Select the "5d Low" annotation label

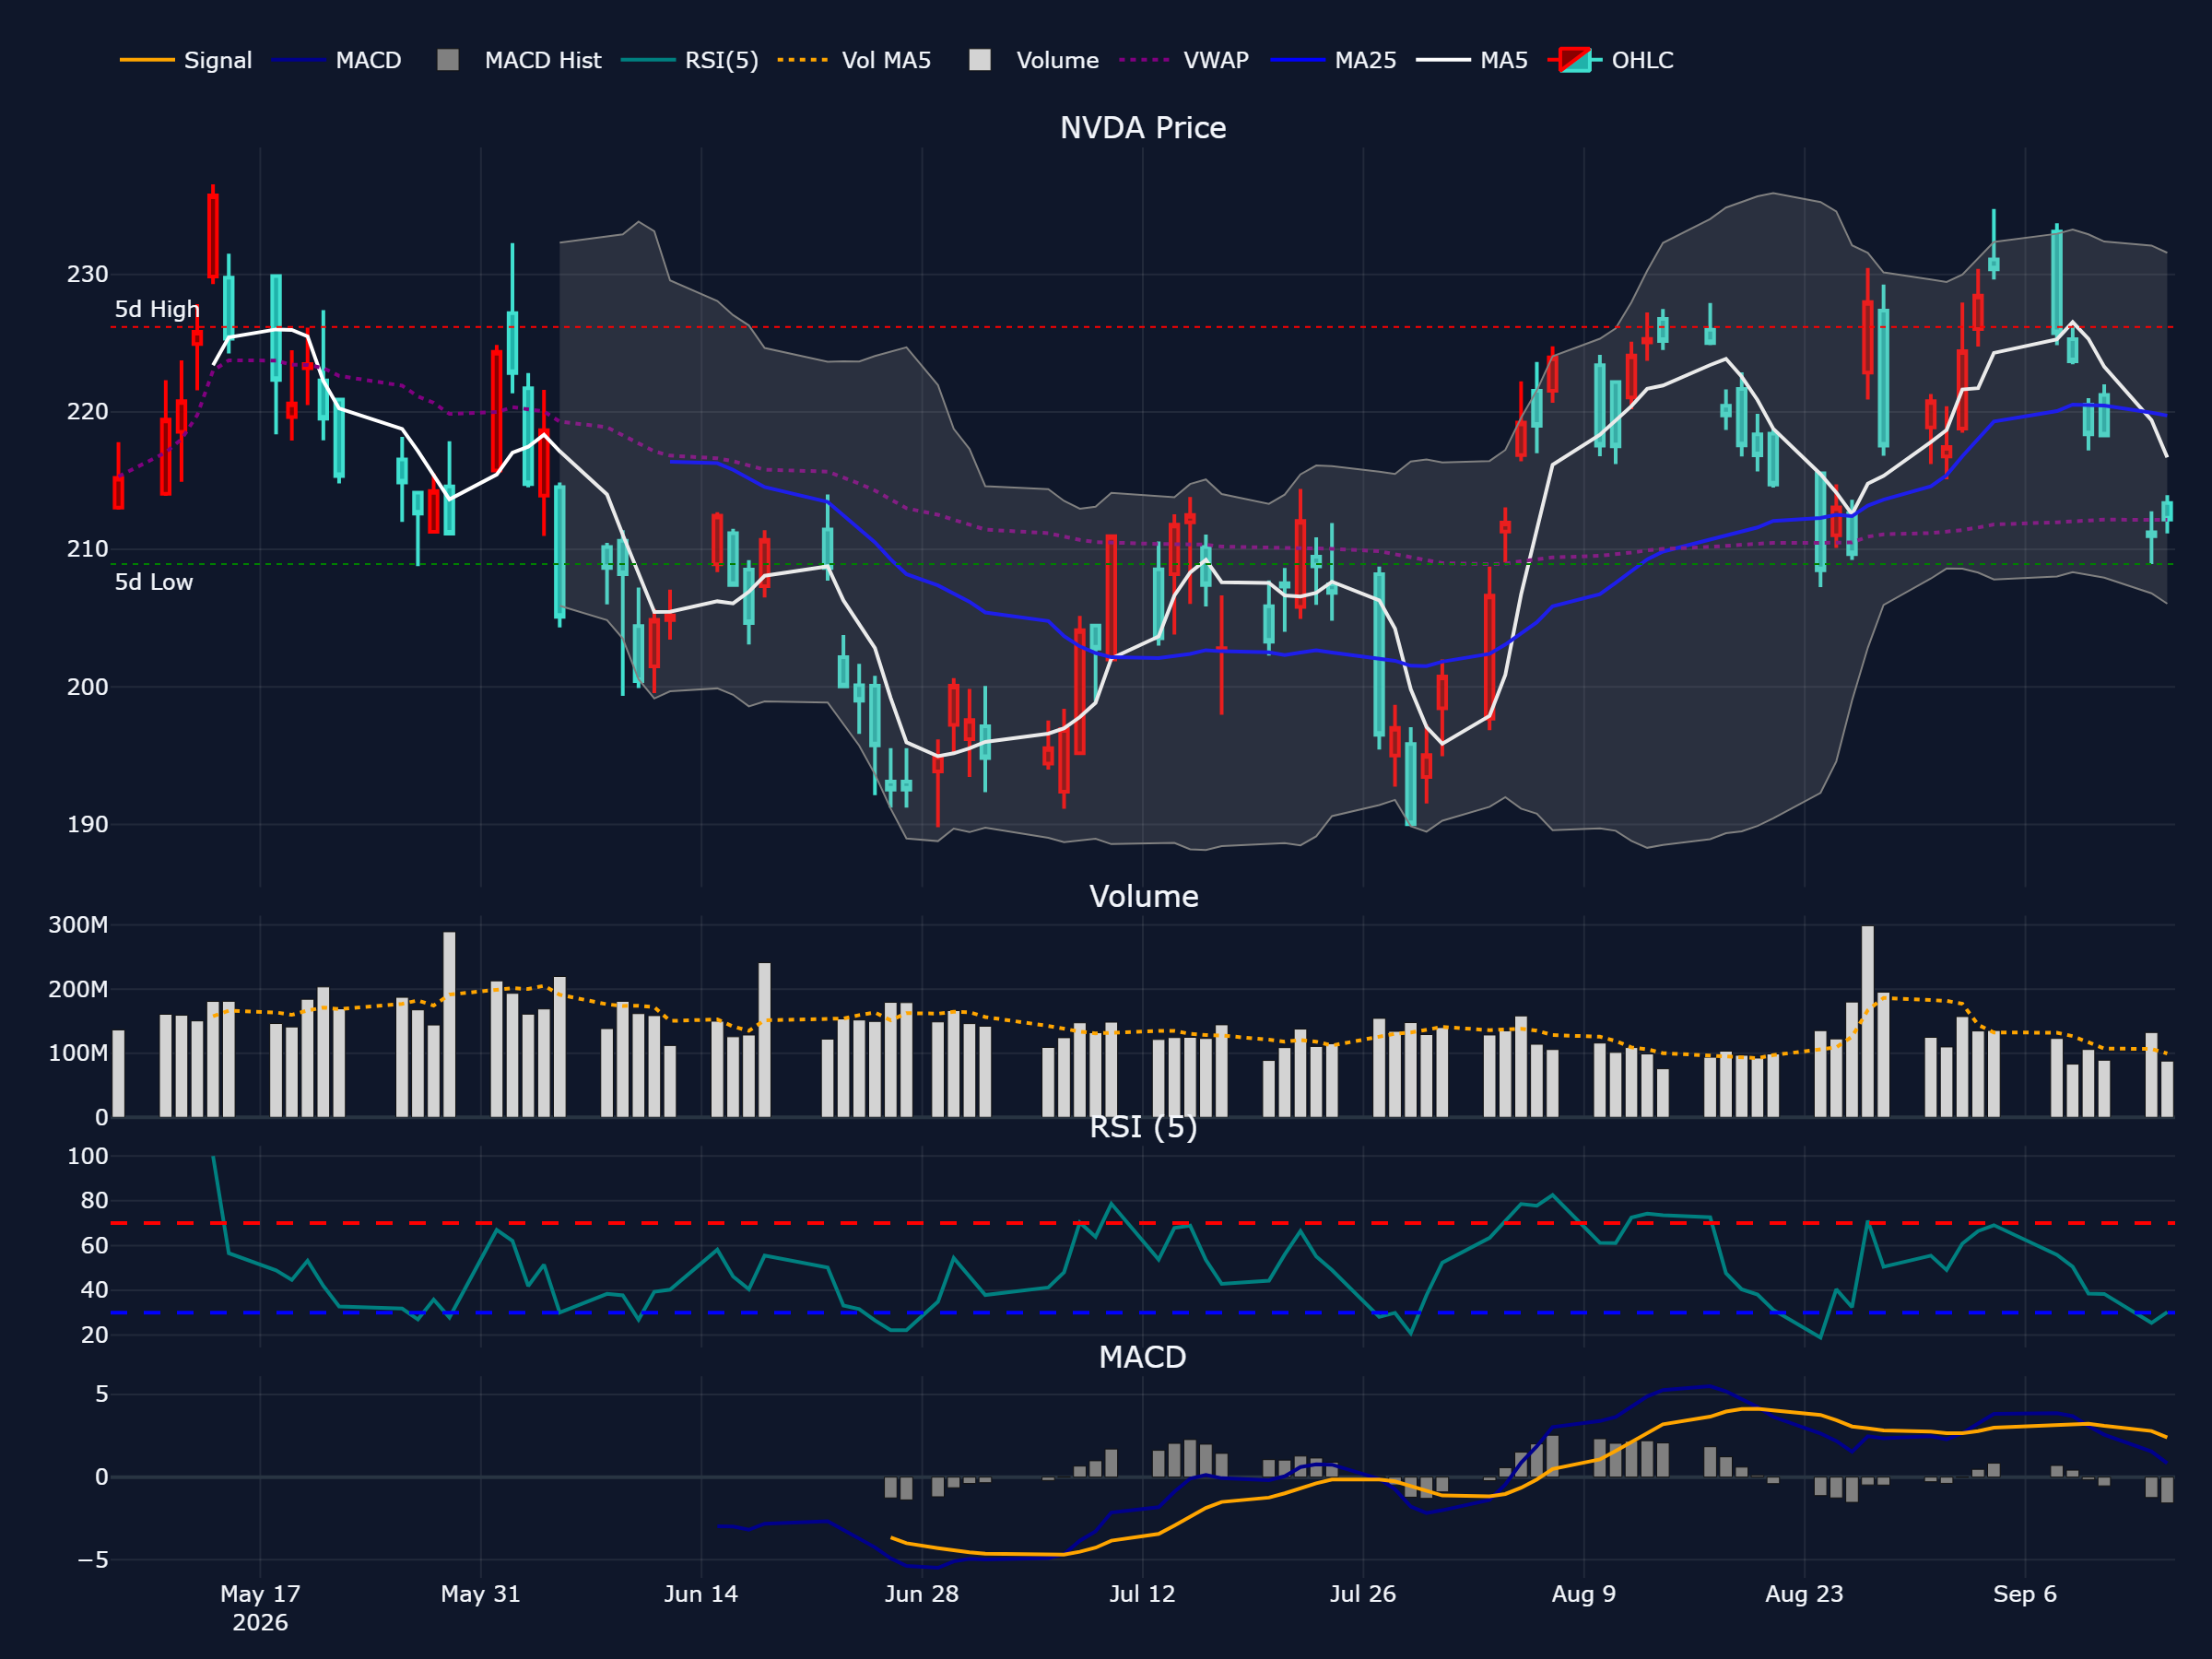point(153,582)
